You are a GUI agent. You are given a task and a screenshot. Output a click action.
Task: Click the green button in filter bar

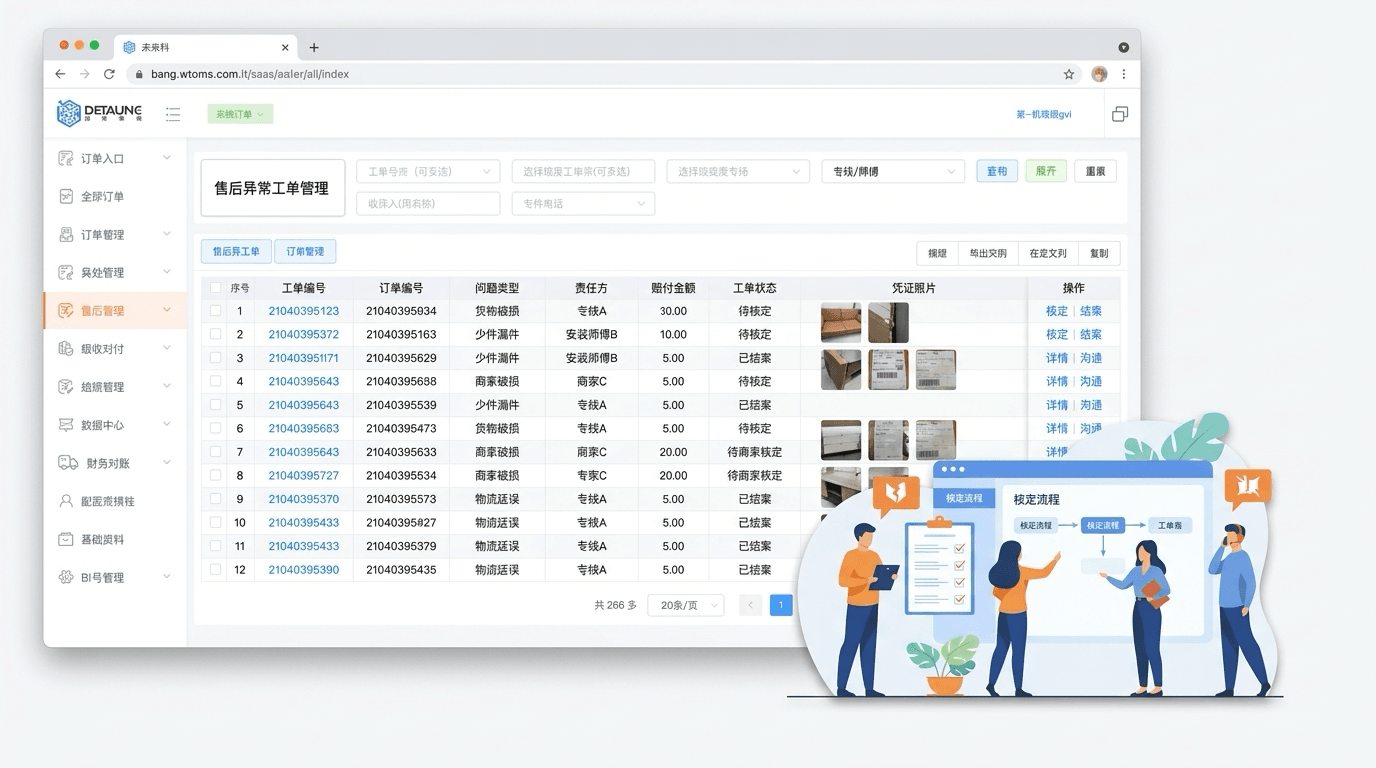pyautogui.click(x=1046, y=171)
